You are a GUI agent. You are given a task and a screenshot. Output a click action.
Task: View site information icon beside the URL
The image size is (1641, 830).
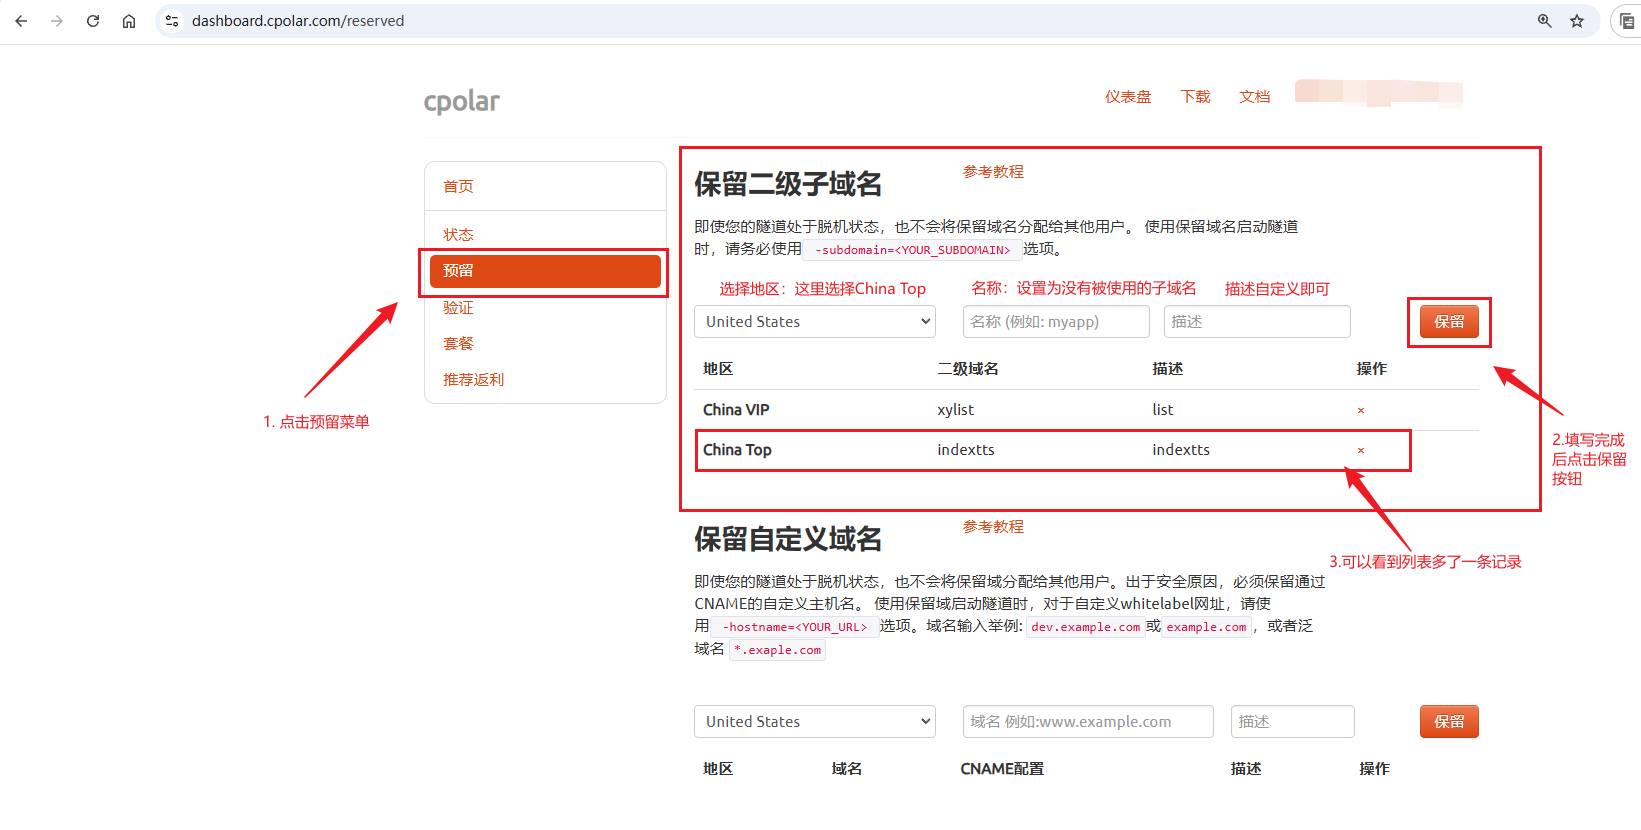pos(172,21)
